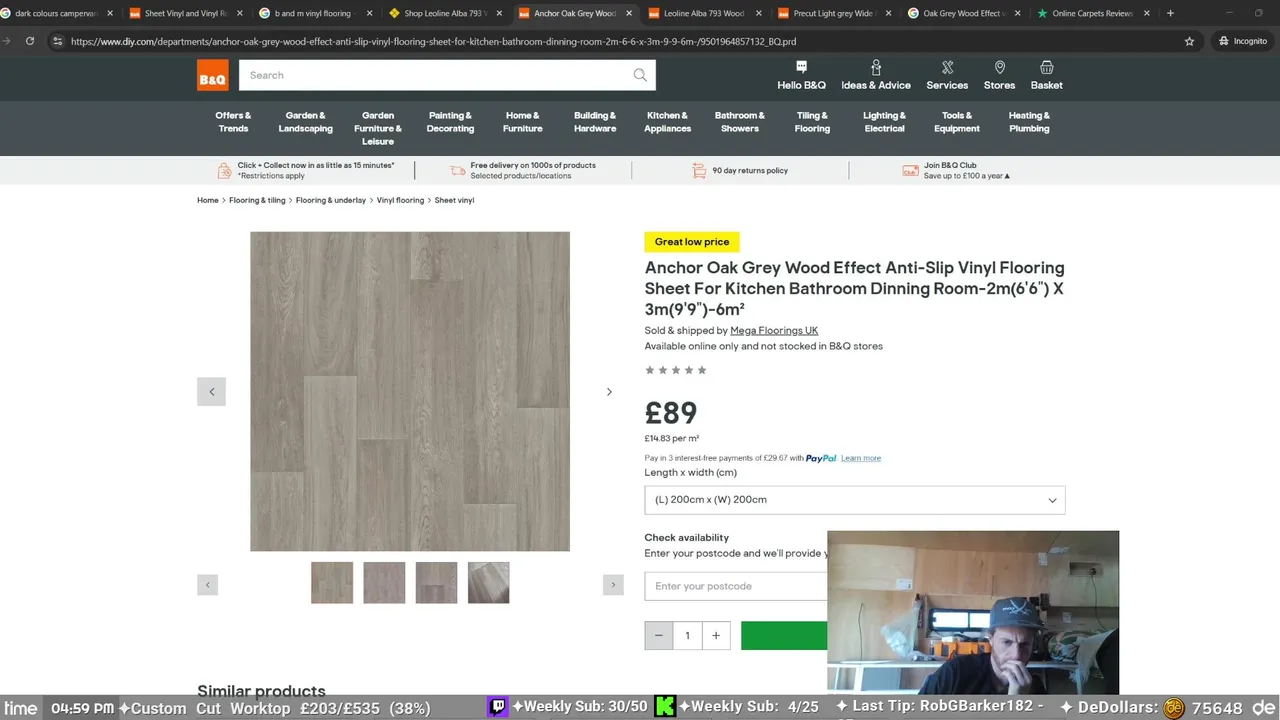Viewport: 1280px width, 720px height.
Task: Open Stores location pin icon
Action: (999, 67)
